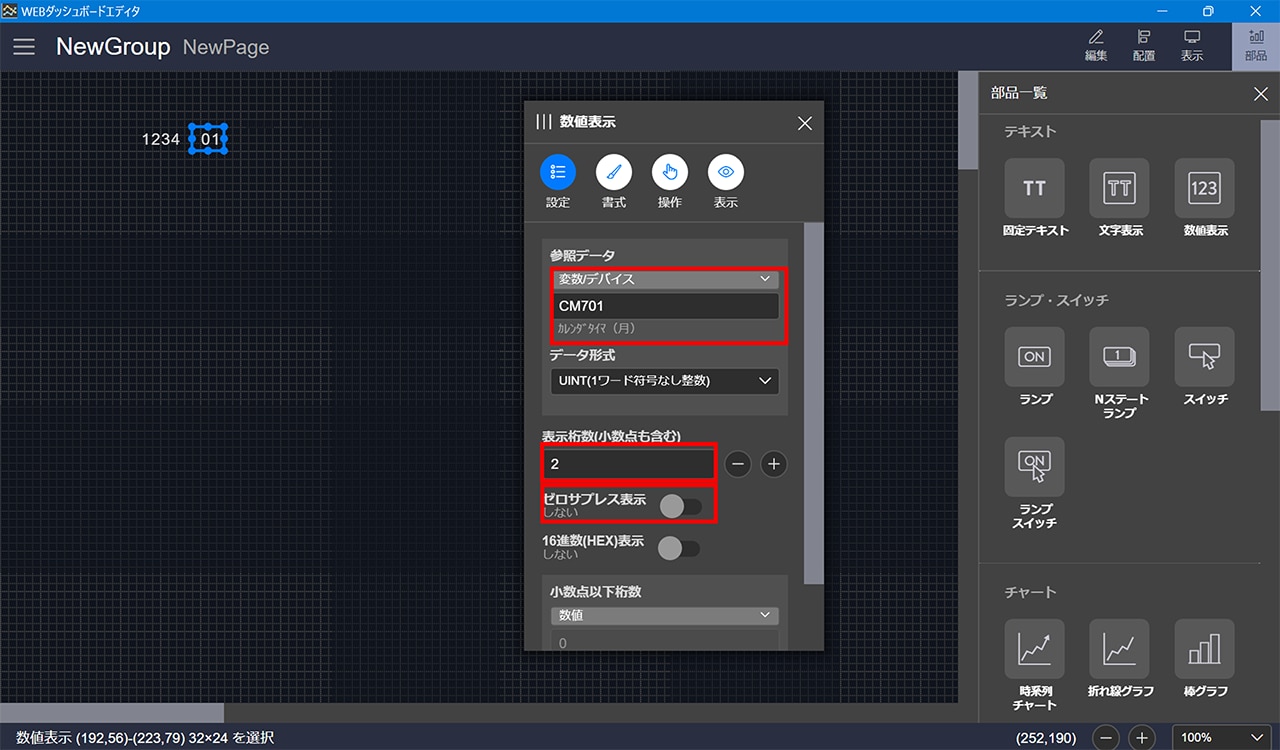Open the 100% zoom level dropdown

pyautogui.click(x=1220, y=737)
